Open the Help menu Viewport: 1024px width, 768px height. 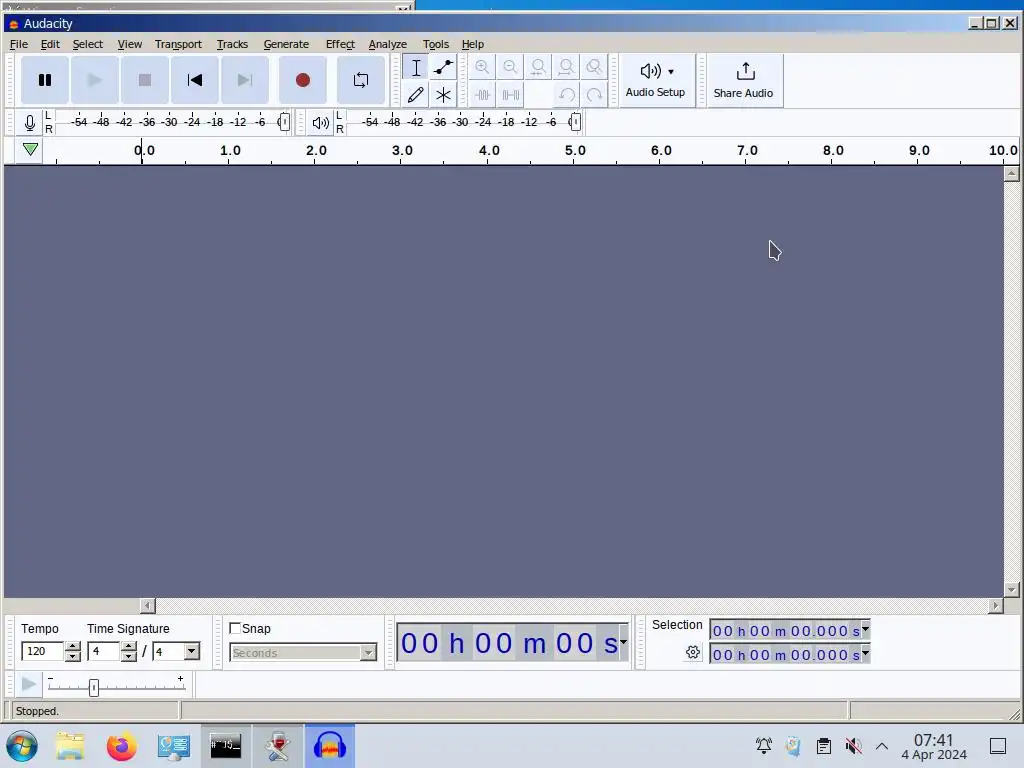tap(473, 44)
